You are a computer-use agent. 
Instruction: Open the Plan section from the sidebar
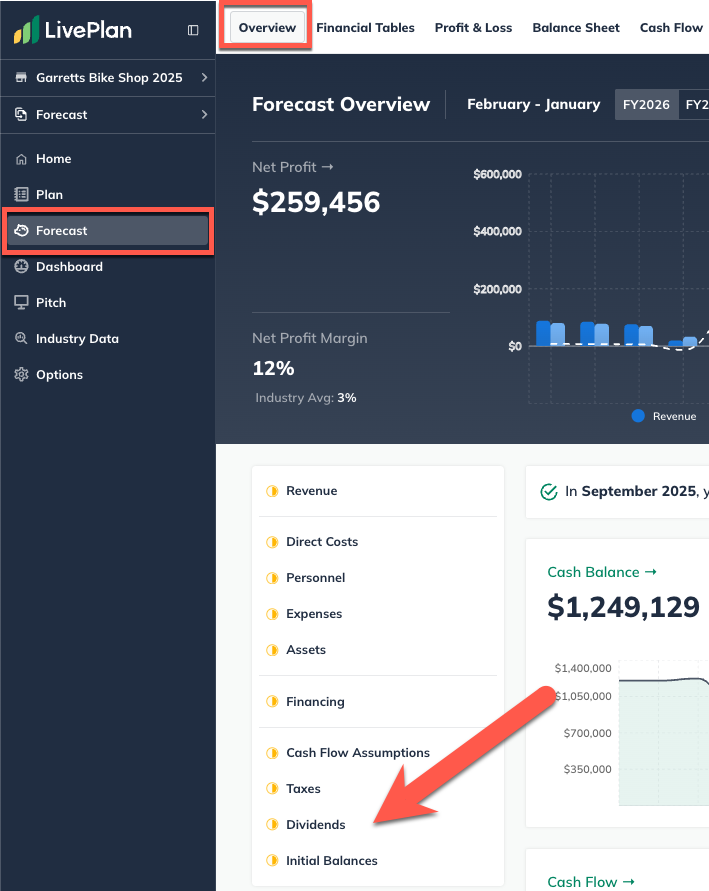point(22,194)
